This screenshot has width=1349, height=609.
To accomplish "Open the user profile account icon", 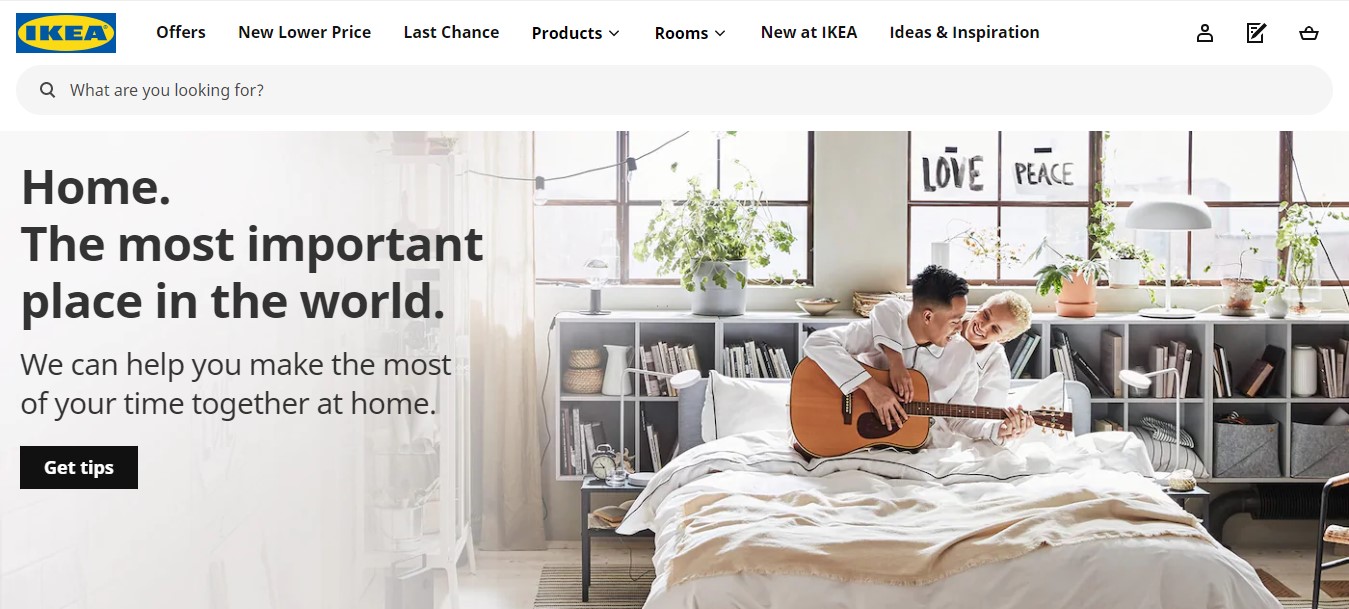I will point(1205,33).
